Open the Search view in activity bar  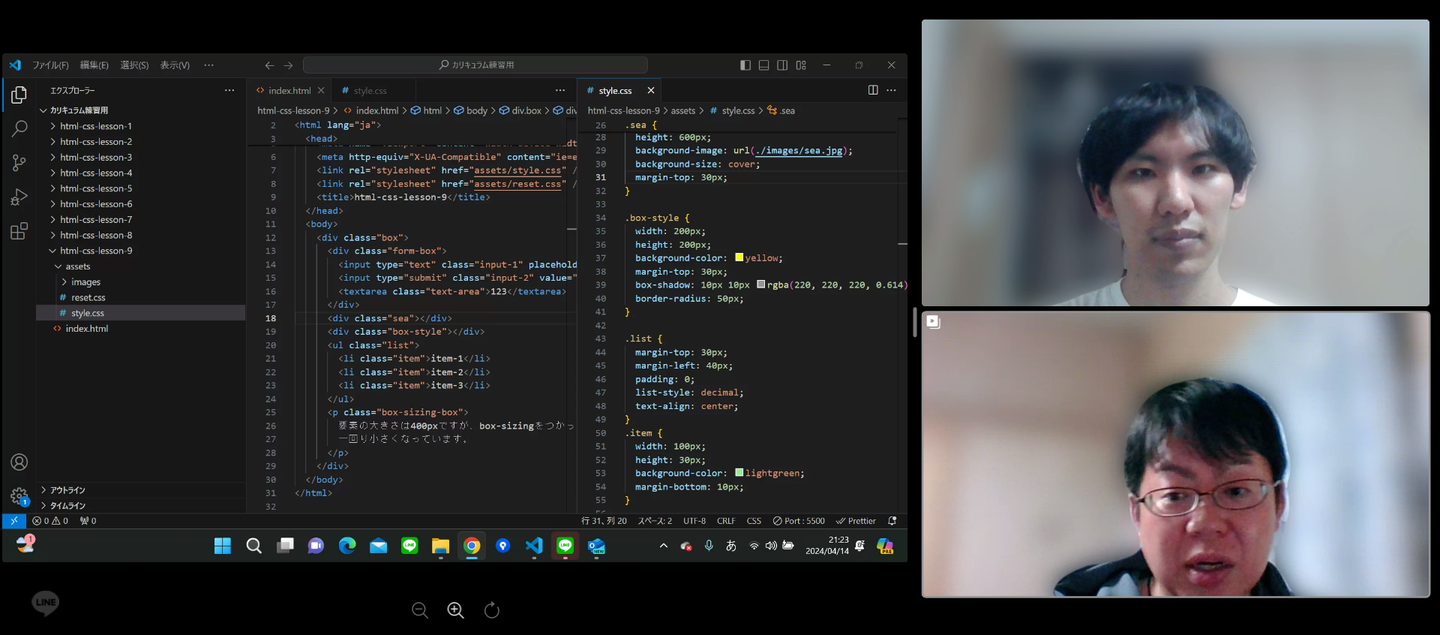point(19,129)
